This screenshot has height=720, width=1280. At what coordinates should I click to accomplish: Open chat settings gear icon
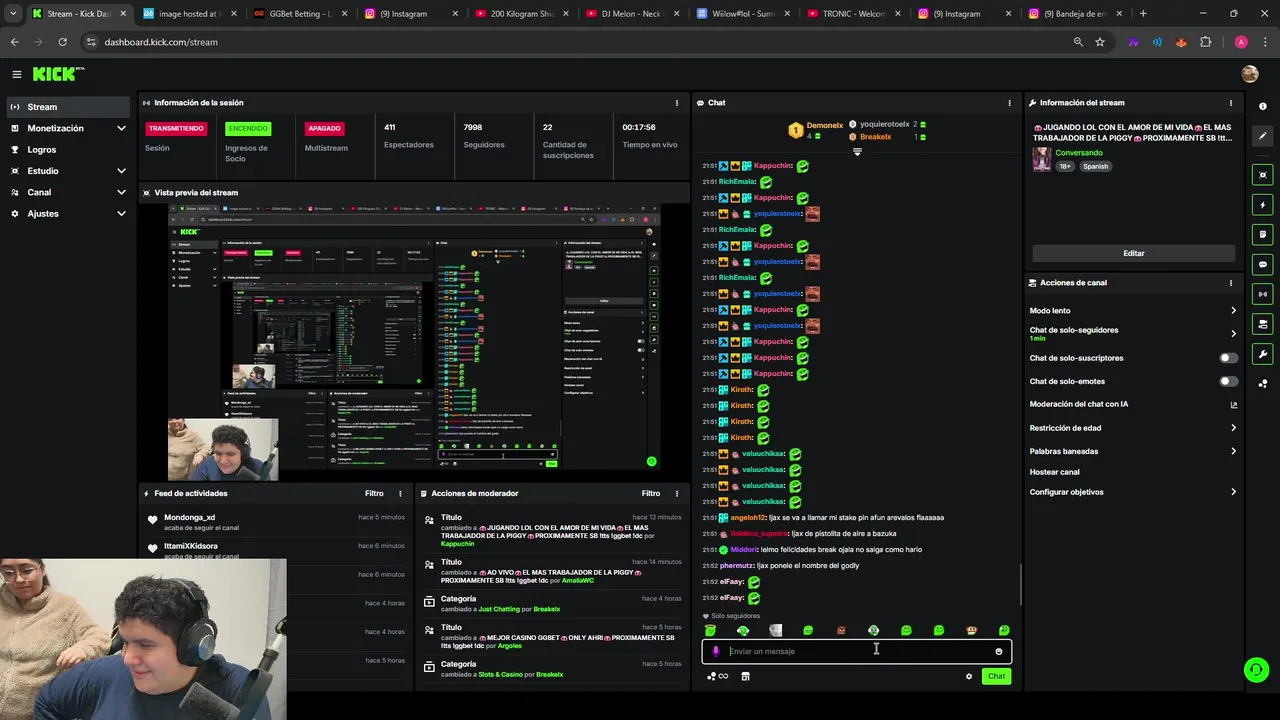968,676
